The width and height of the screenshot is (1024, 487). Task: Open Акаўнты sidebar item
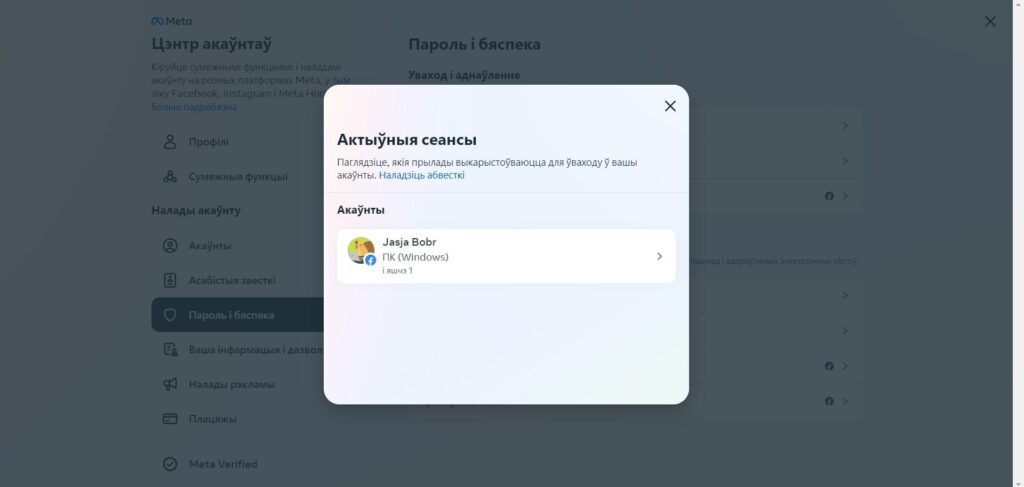(238, 245)
